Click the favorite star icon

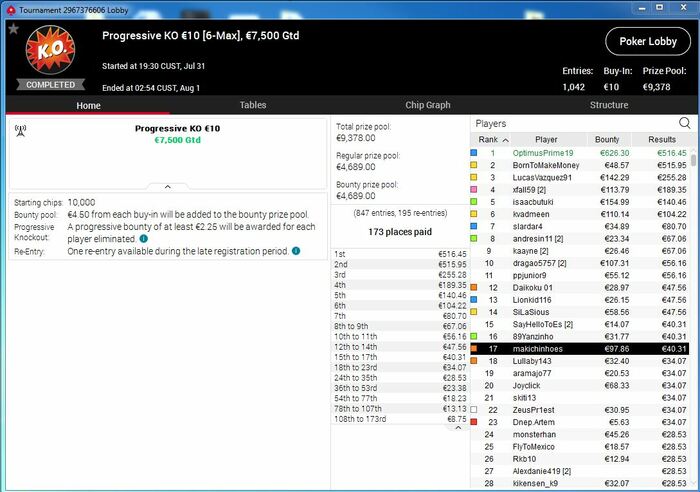pyautogui.click(x=13, y=29)
